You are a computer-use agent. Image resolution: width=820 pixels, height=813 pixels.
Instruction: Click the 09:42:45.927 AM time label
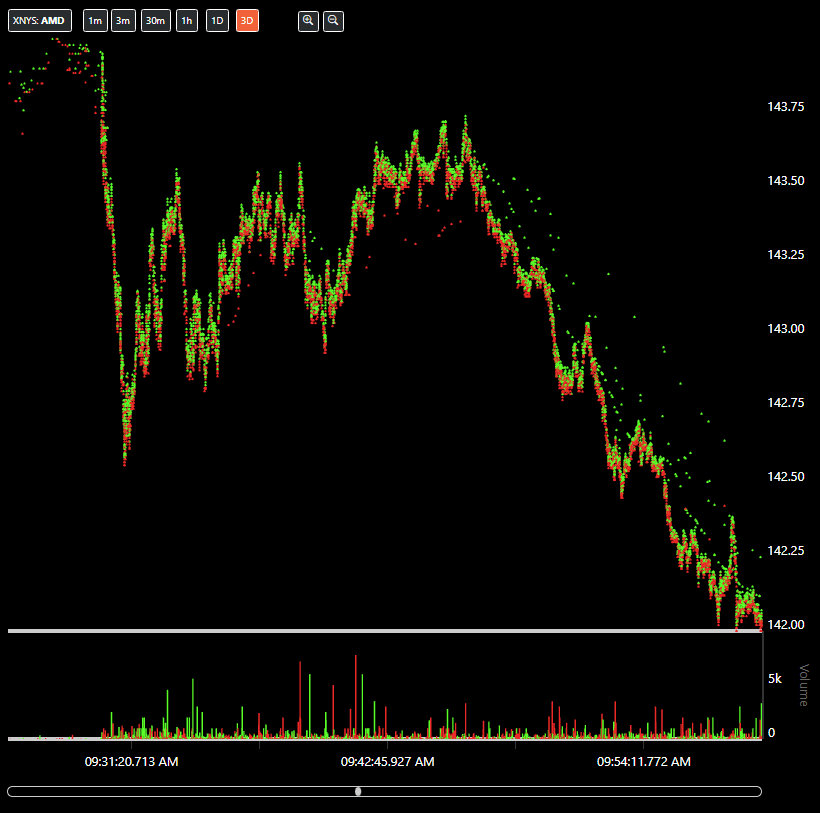387,762
